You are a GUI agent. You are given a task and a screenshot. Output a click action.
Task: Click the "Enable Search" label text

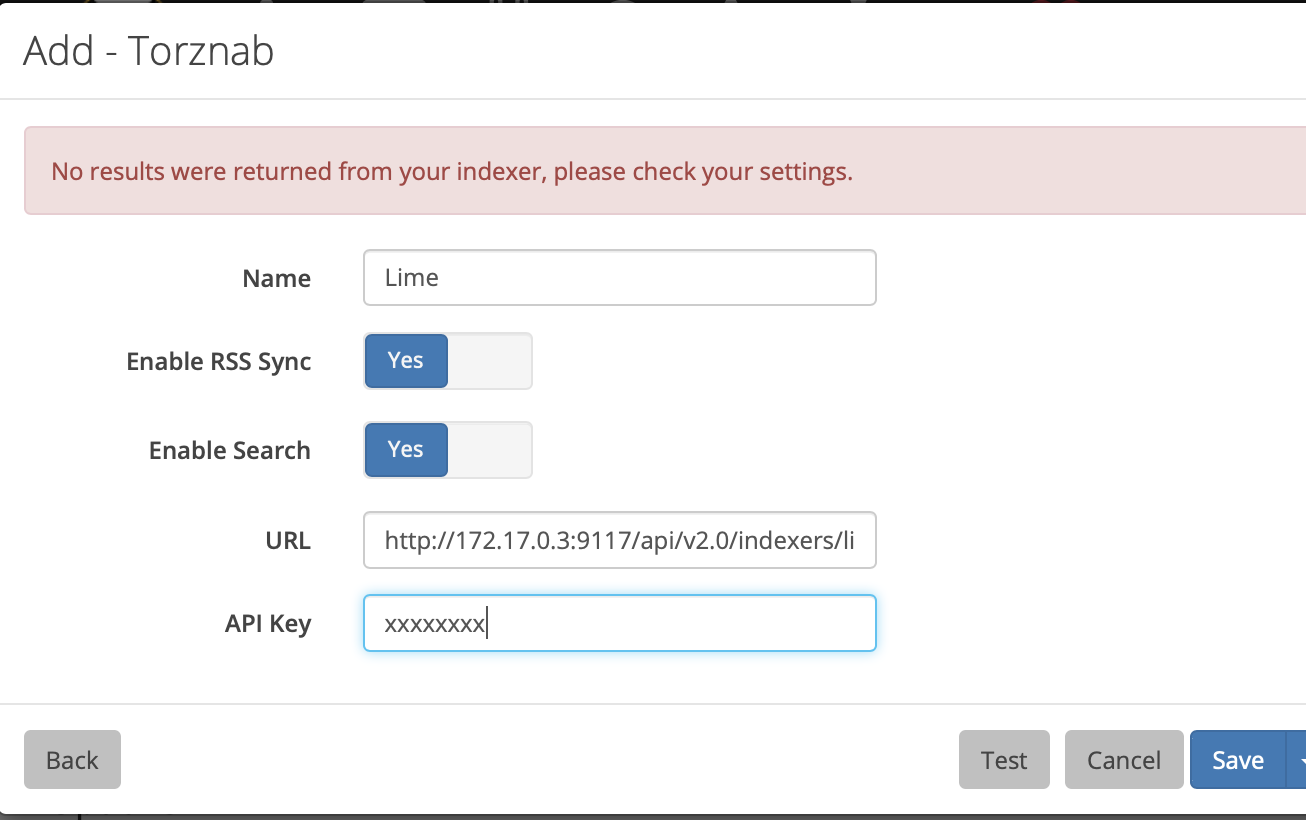click(230, 451)
